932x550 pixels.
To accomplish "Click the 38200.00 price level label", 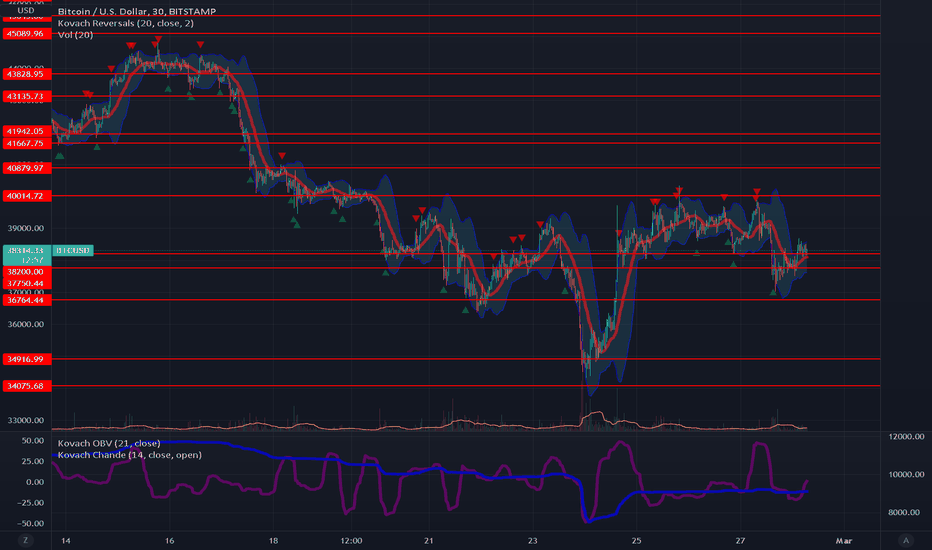I will pyautogui.click(x=27, y=271).
